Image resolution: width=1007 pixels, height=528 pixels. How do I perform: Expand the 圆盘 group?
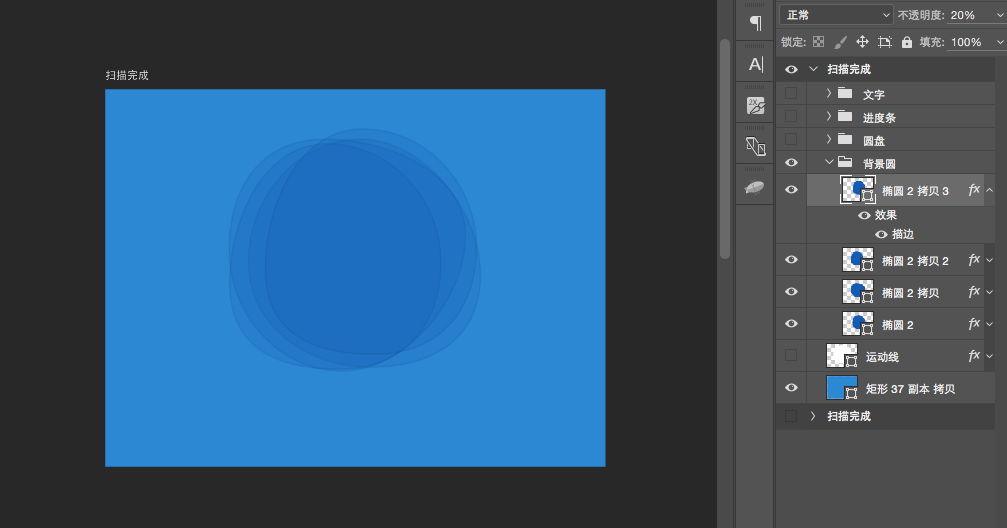click(x=828, y=139)
